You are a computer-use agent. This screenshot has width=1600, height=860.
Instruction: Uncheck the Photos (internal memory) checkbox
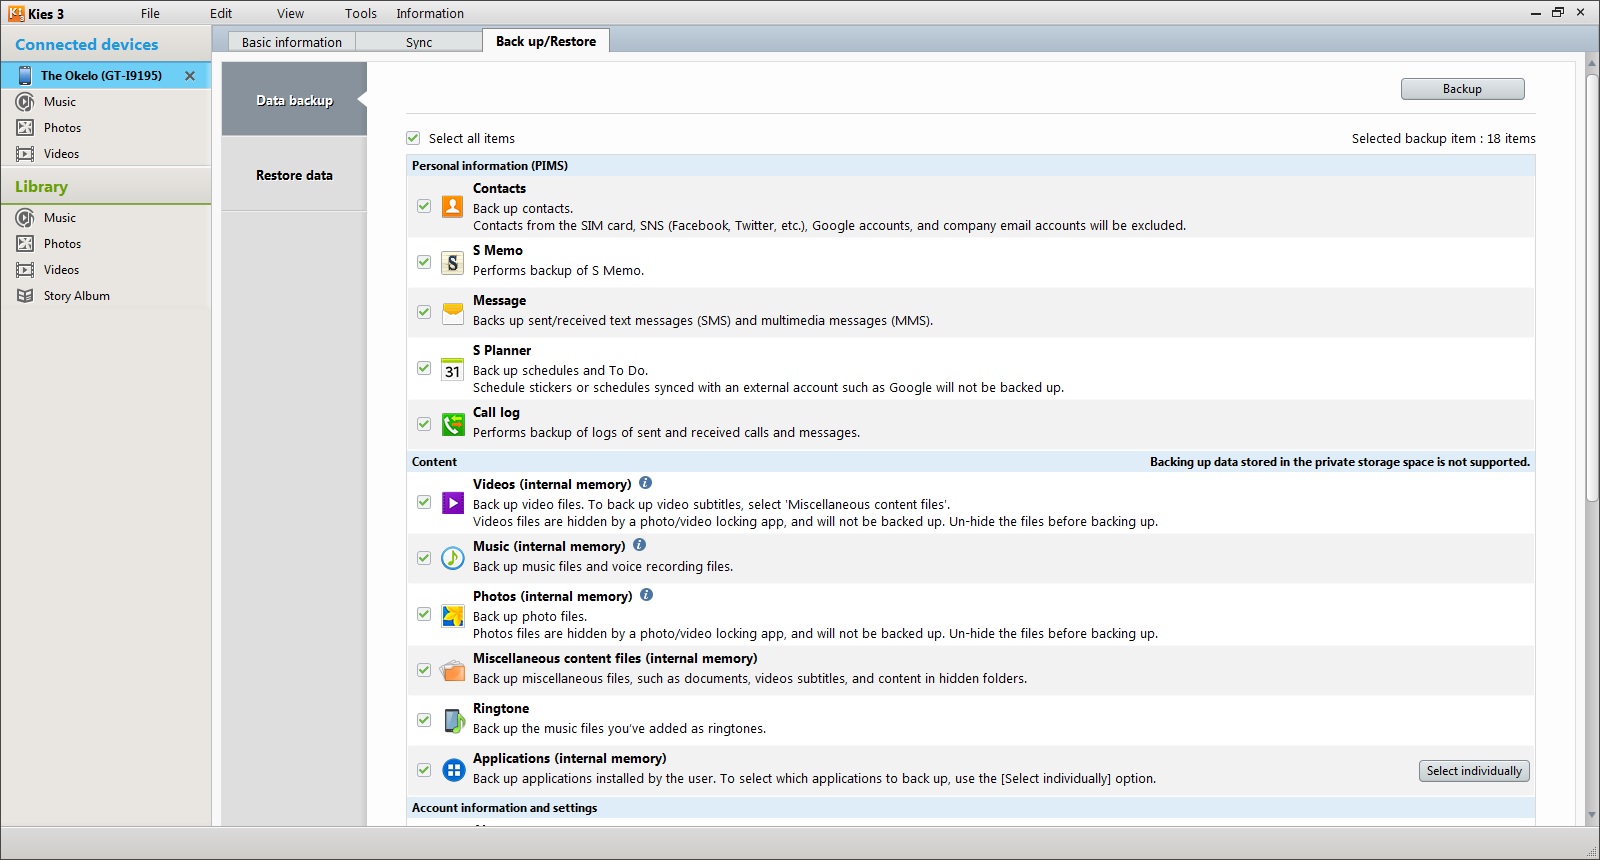[424, 614]
